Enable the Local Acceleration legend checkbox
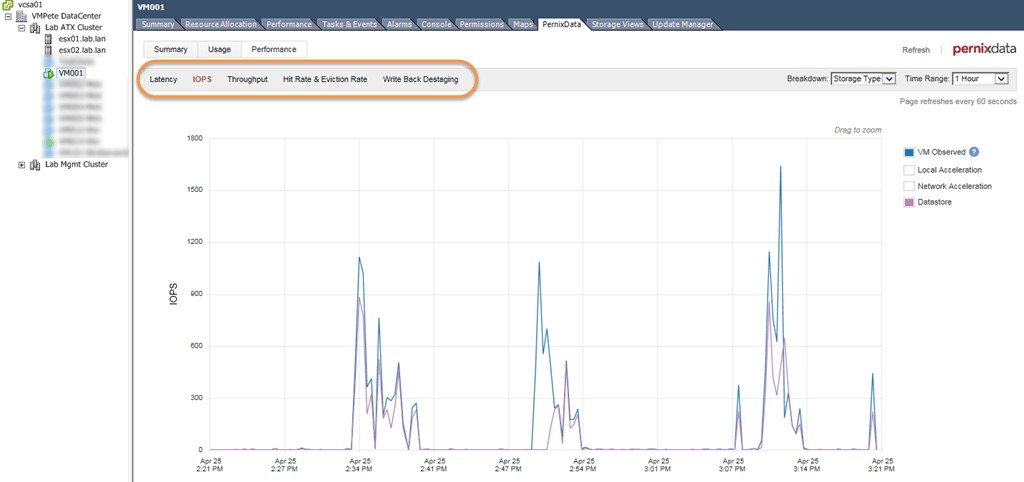This screenshot has width=1024, height=482. (x=908, y=170)
